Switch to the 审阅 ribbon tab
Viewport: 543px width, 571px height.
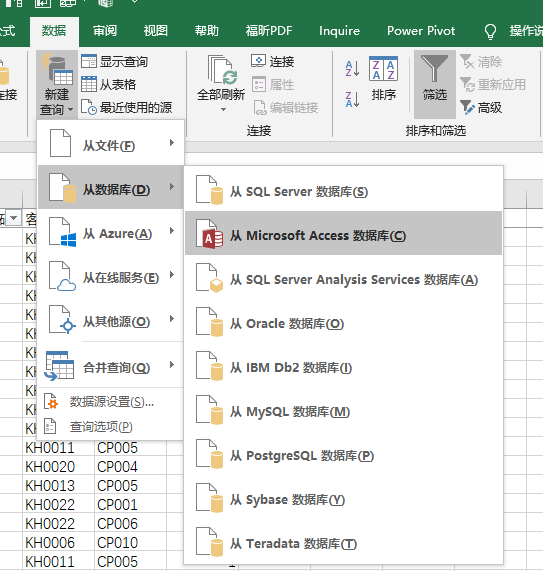(x=105, y=31)
